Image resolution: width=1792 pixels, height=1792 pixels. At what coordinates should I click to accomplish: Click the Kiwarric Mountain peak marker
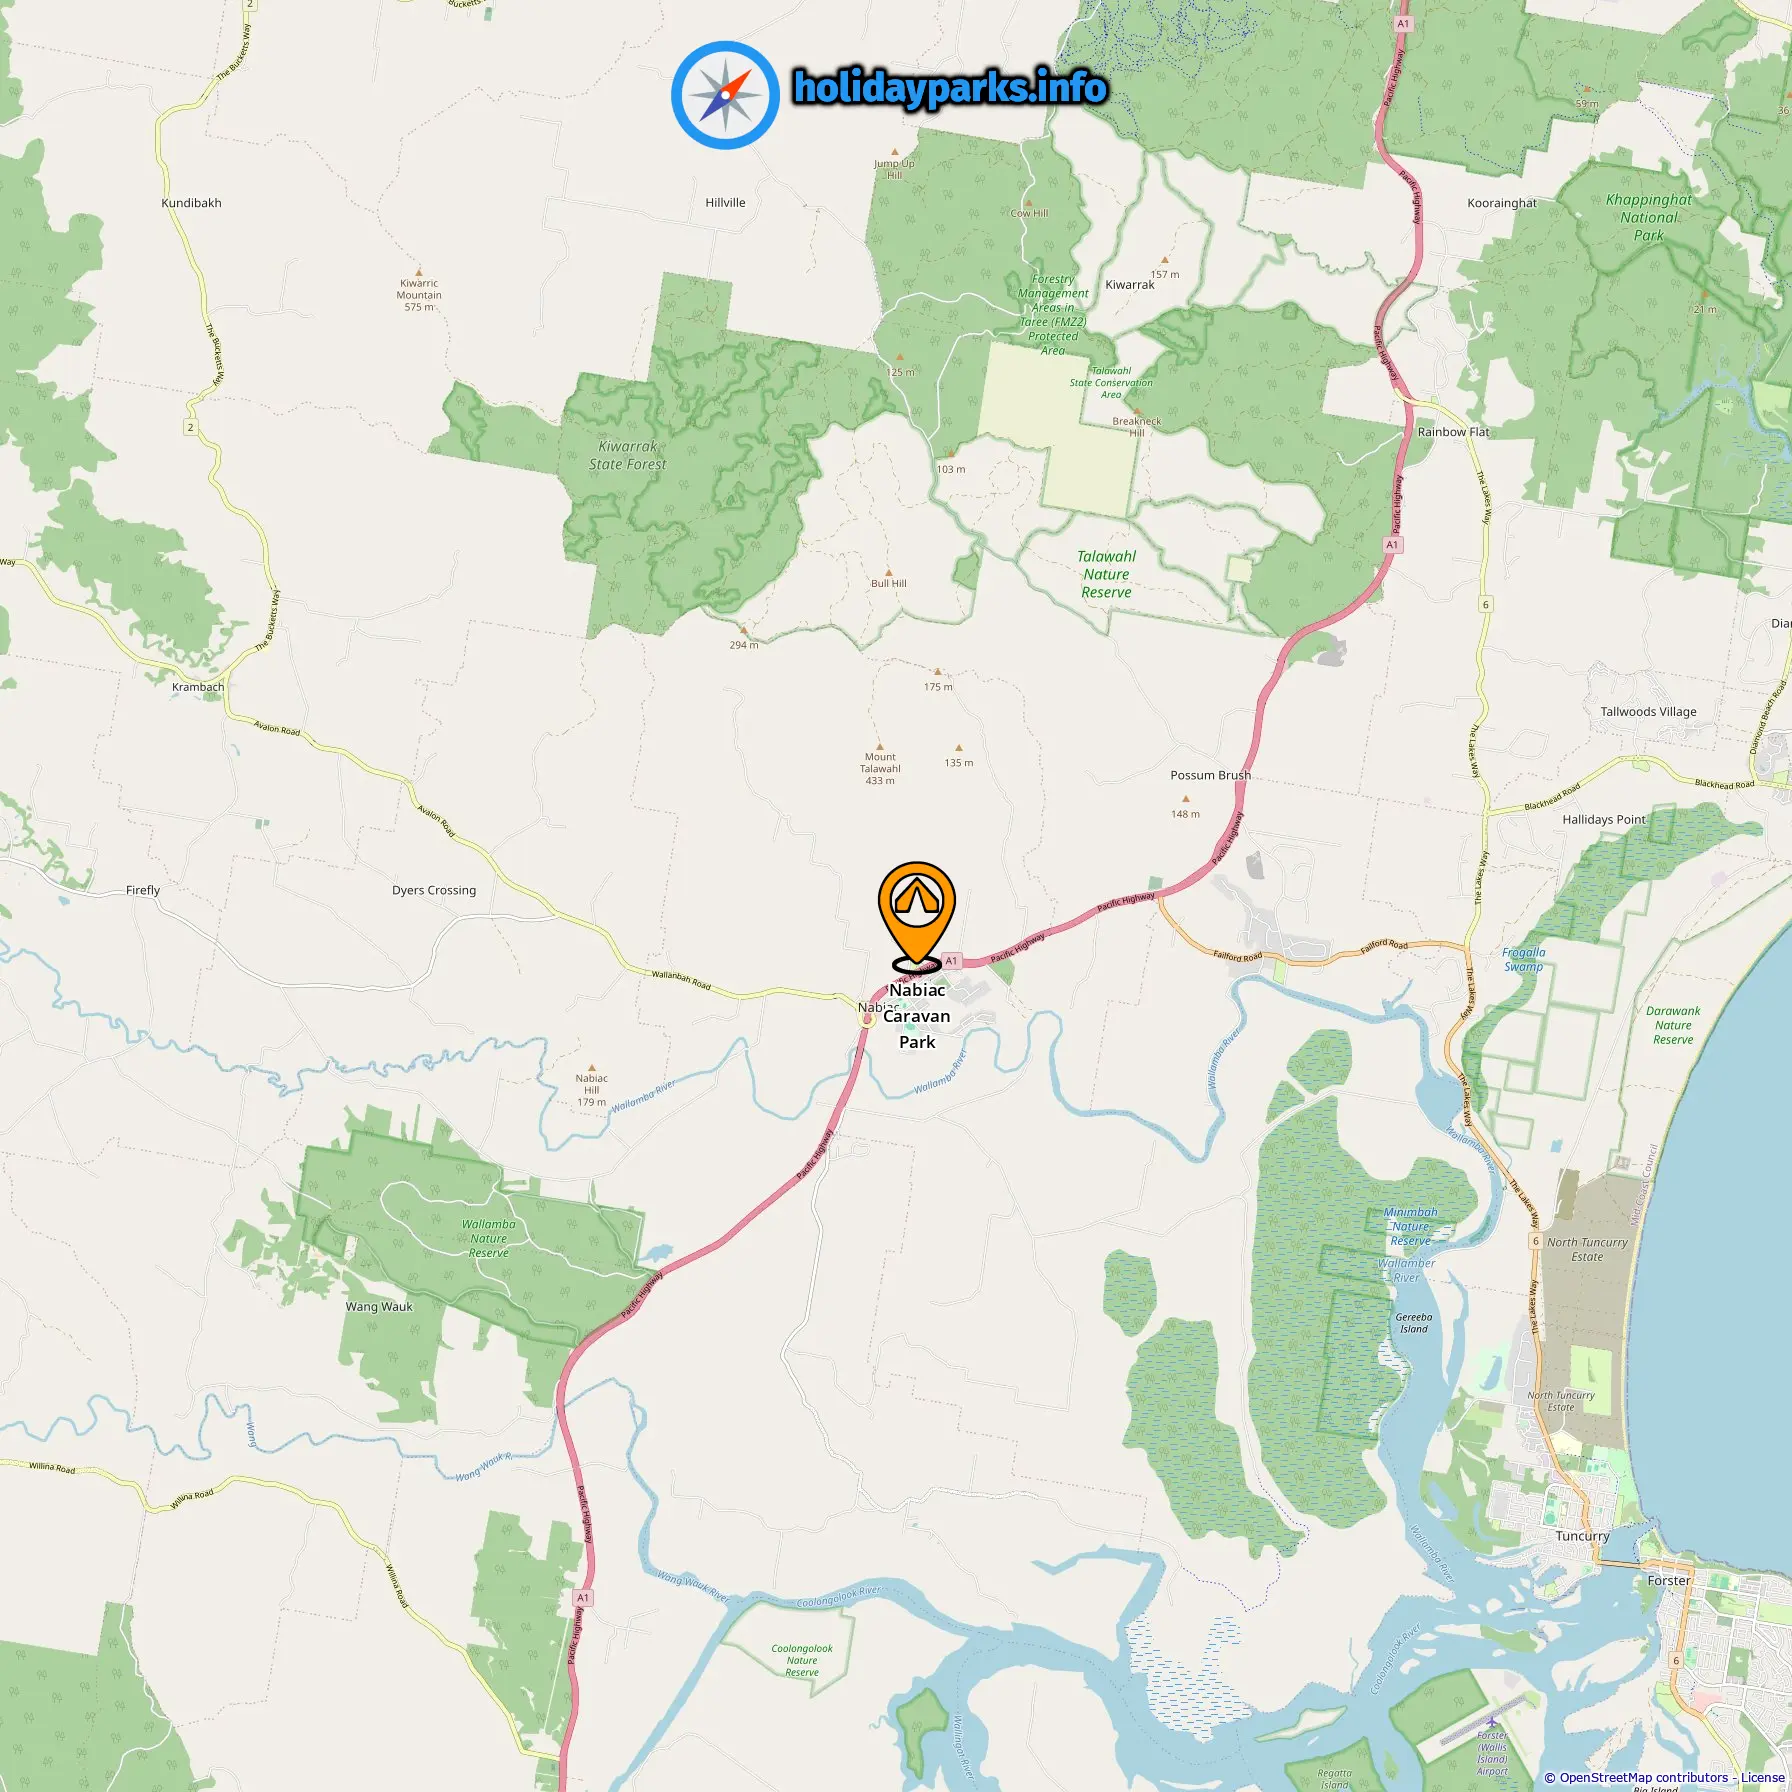coord(419,272)
